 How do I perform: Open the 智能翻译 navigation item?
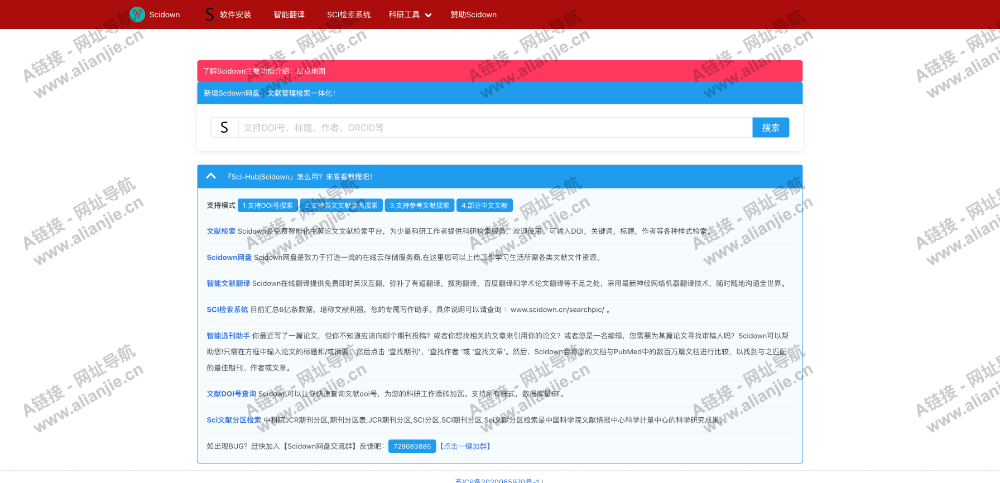click(x=289, y=15)
